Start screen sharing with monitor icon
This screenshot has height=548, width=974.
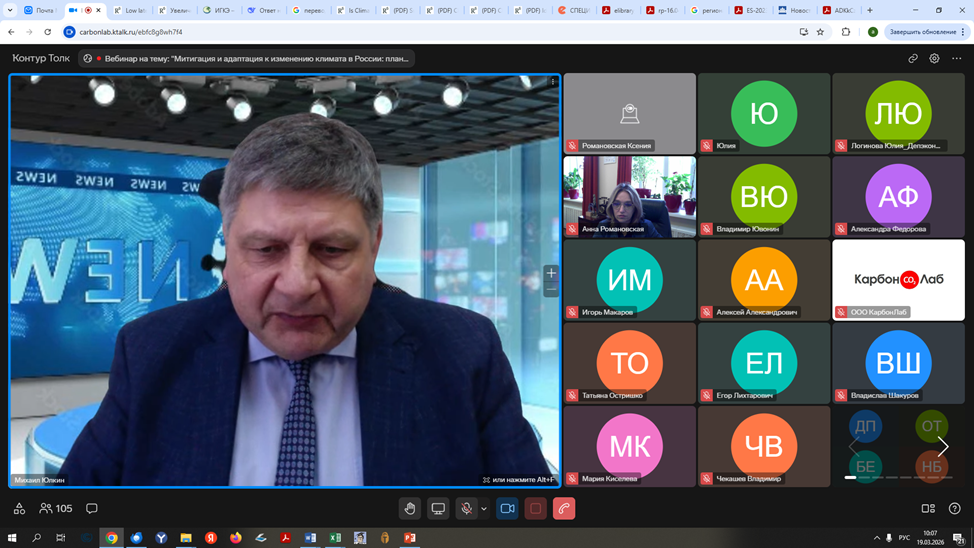(438, 509)
